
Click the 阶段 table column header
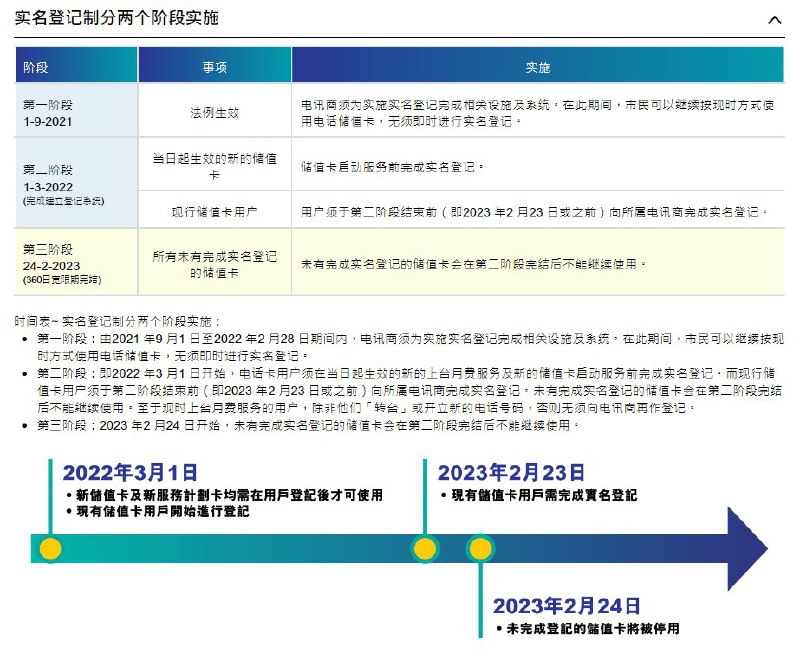click(x=76, y=66)
